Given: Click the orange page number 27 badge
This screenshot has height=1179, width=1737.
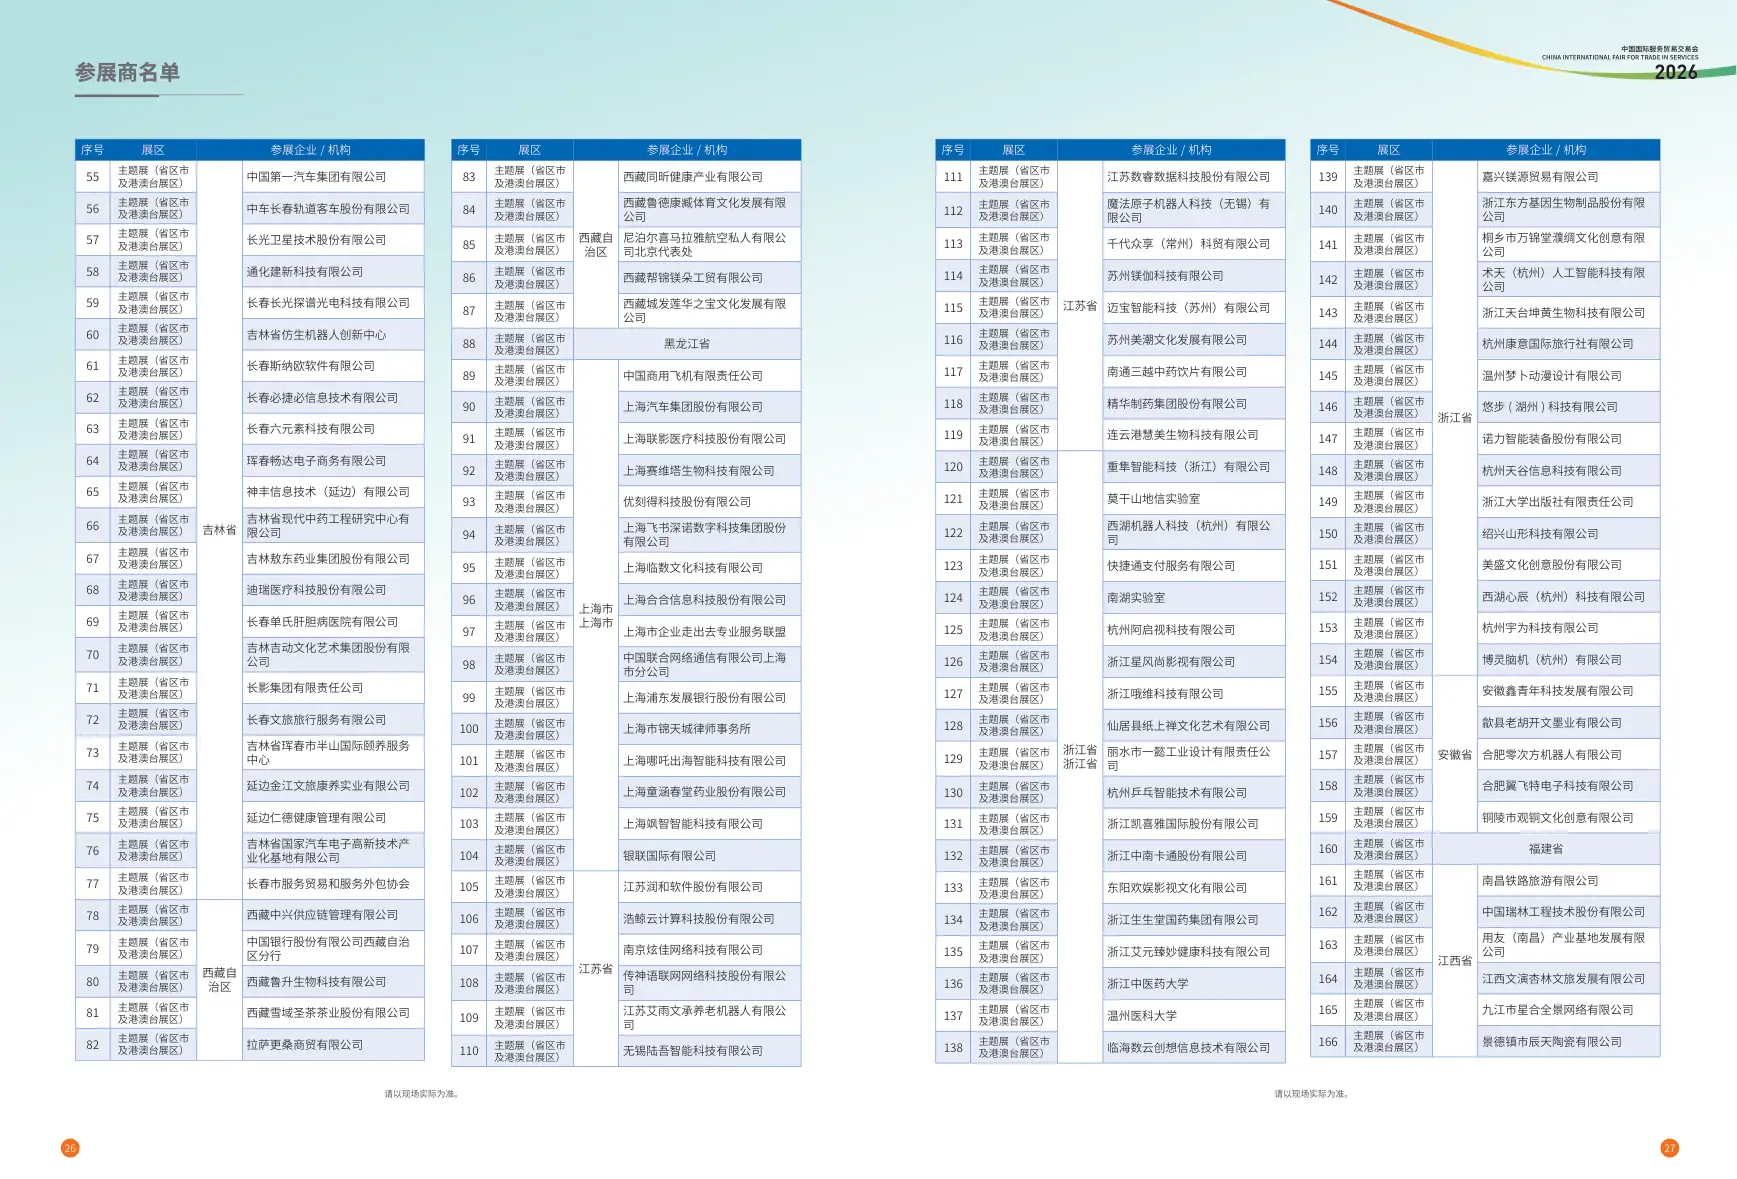Looking at the screenshot, I should [1669, 1148].
